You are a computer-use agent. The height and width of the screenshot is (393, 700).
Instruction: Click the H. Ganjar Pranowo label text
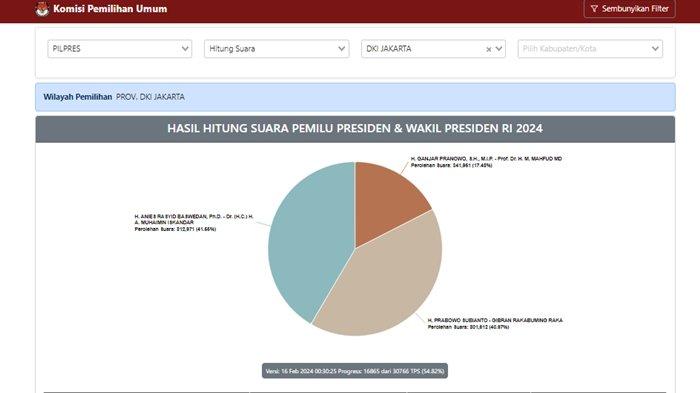pos(486,162)
